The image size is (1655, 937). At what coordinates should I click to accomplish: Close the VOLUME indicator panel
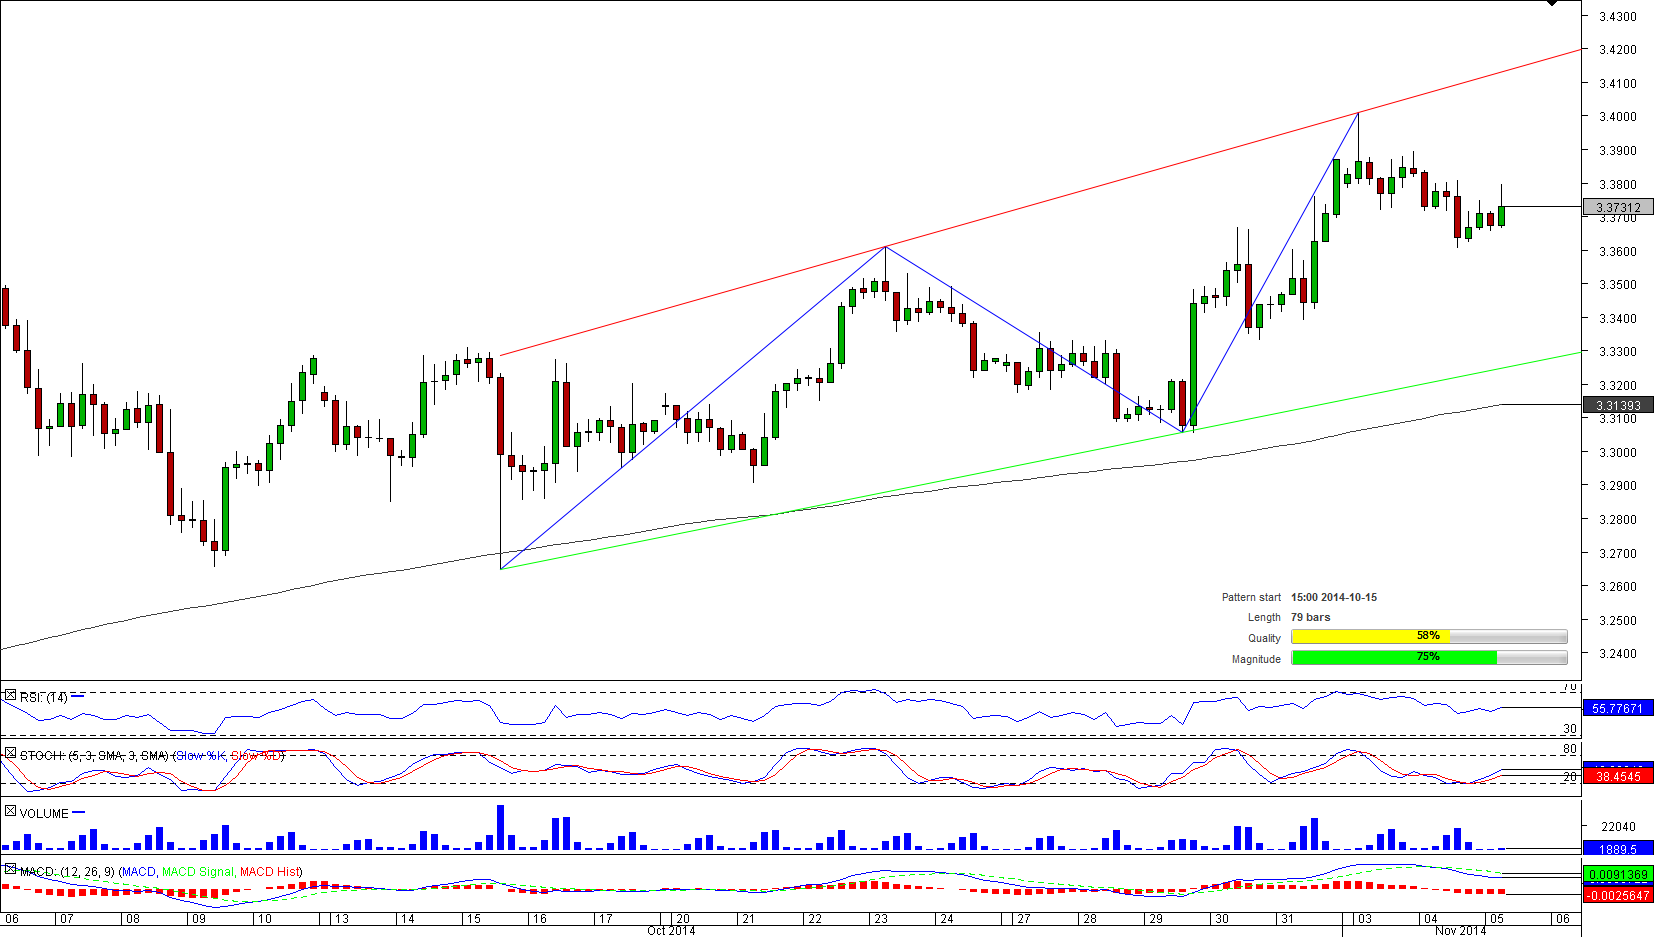(10, 811)
